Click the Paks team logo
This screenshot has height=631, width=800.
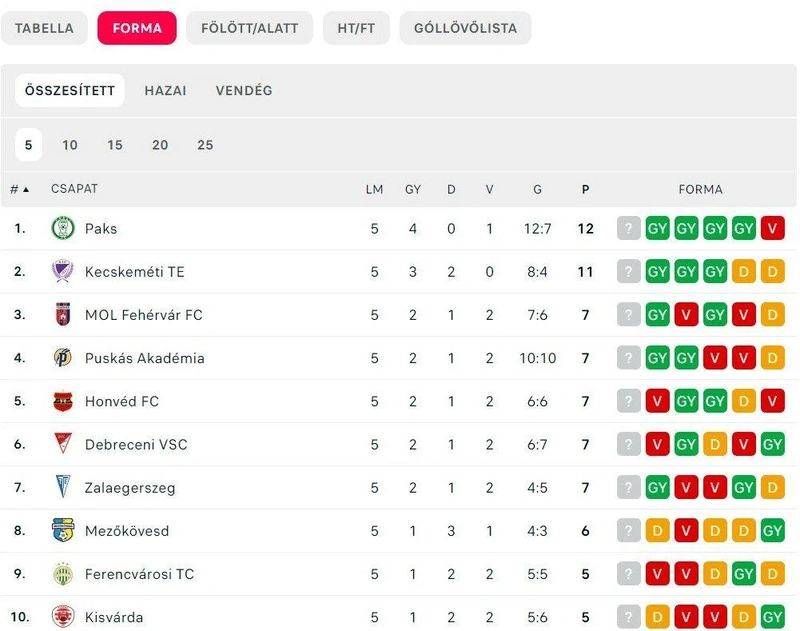point(63,228)
